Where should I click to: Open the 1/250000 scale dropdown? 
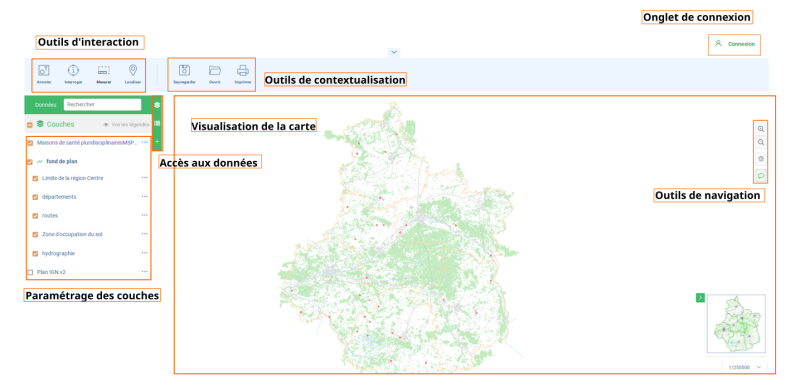[x=745, y=367]
